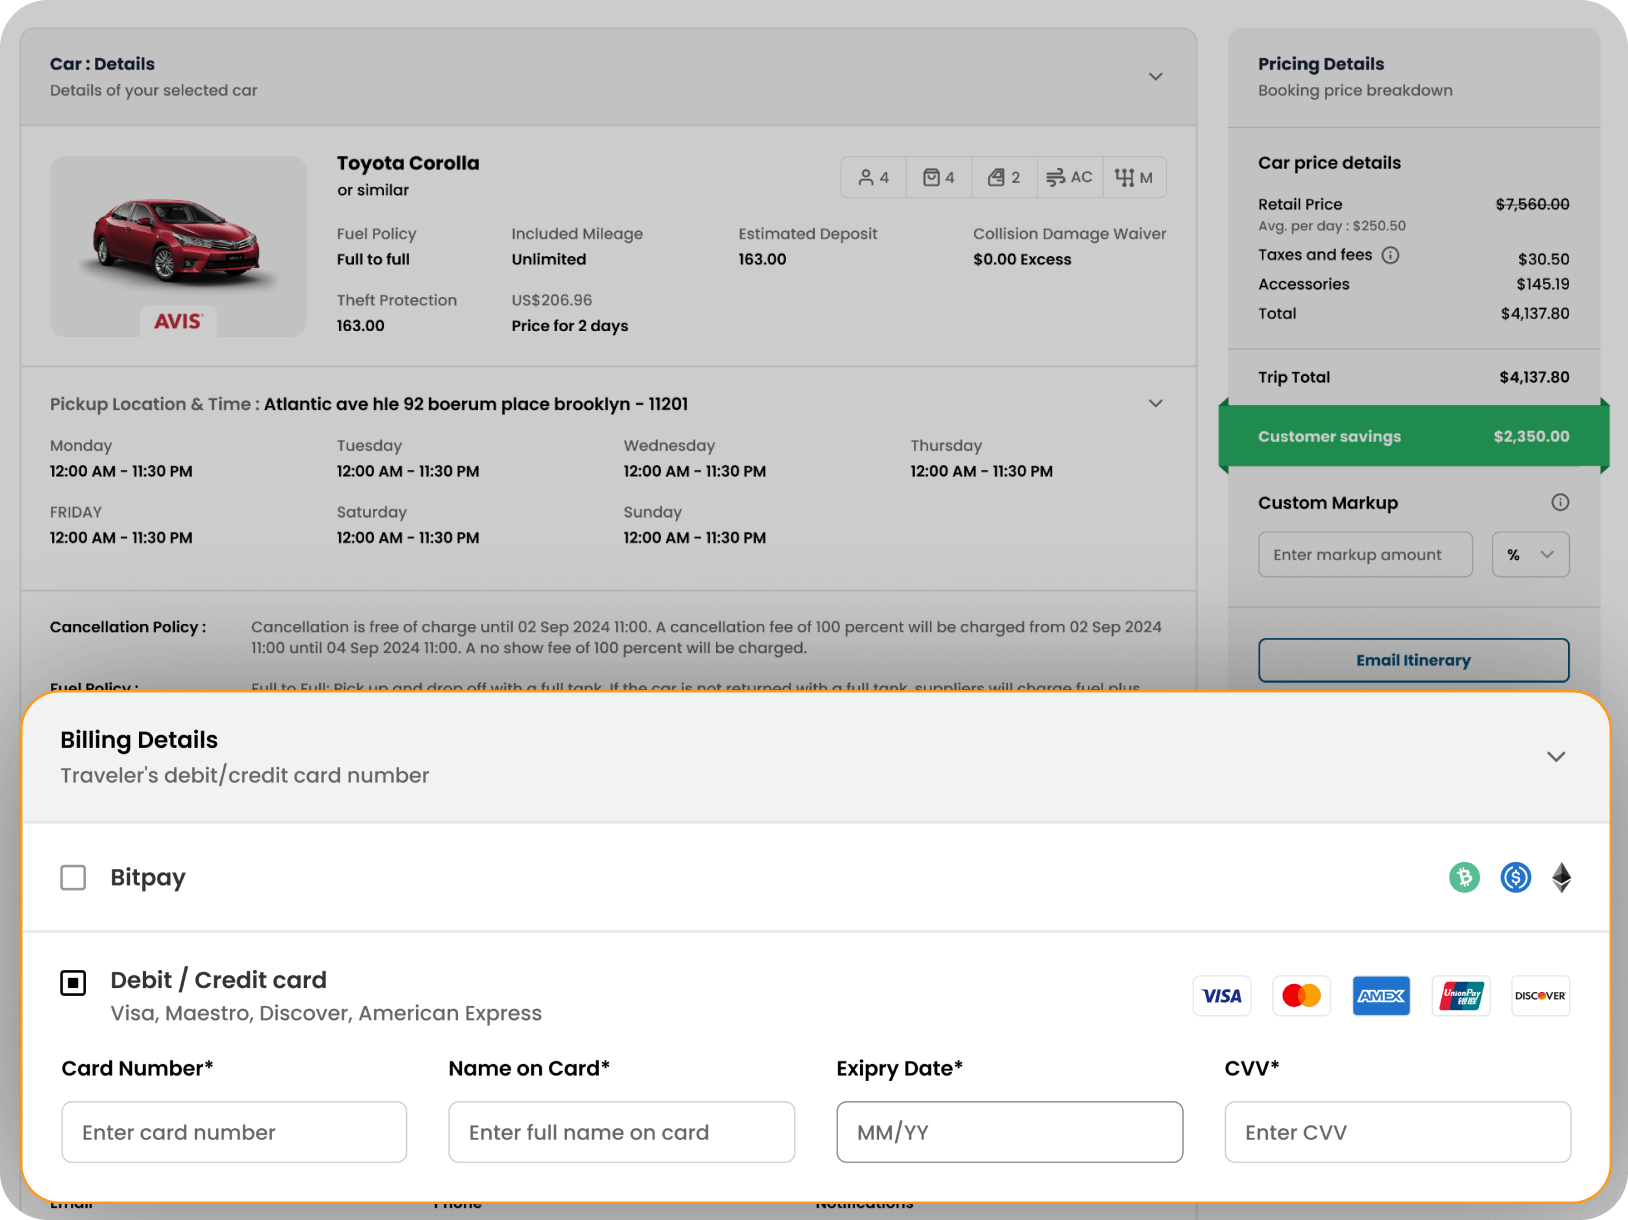Collapse the Billing Details section

point(1555,757)
